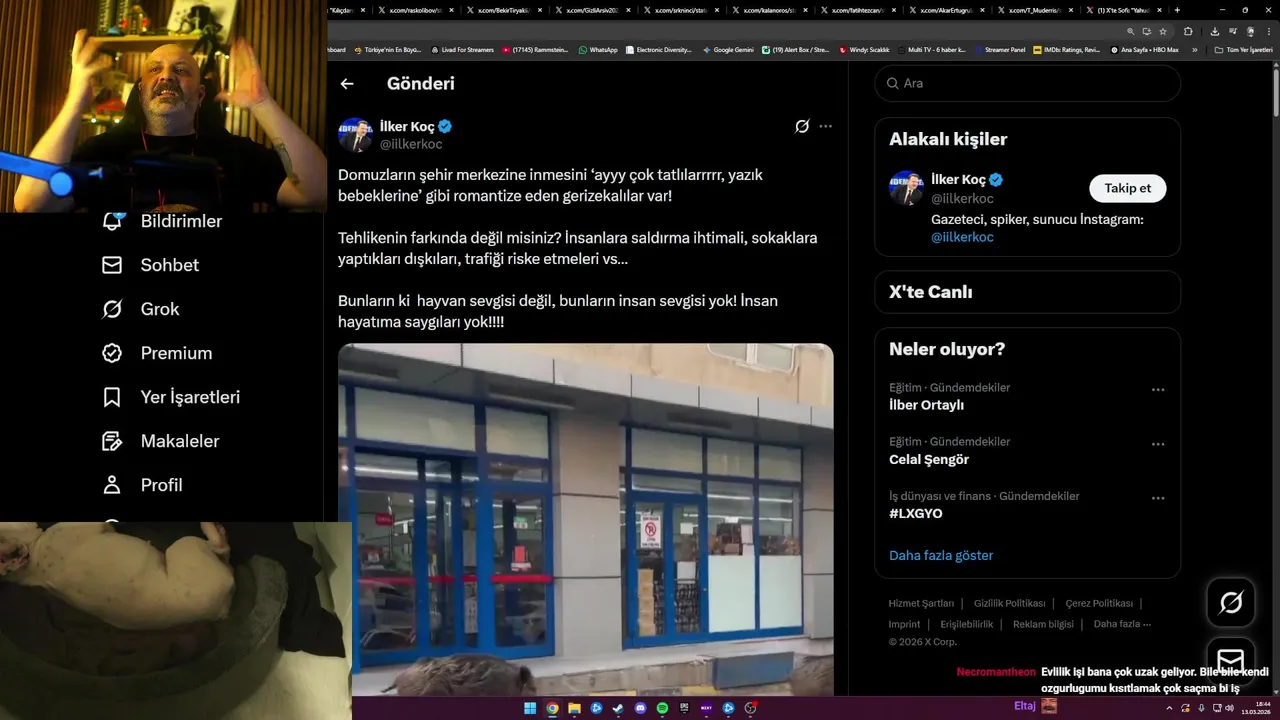Open more options for İlber Ortaylı trend
Viewport: 1280px width, 720px height.
point(1158,390)
